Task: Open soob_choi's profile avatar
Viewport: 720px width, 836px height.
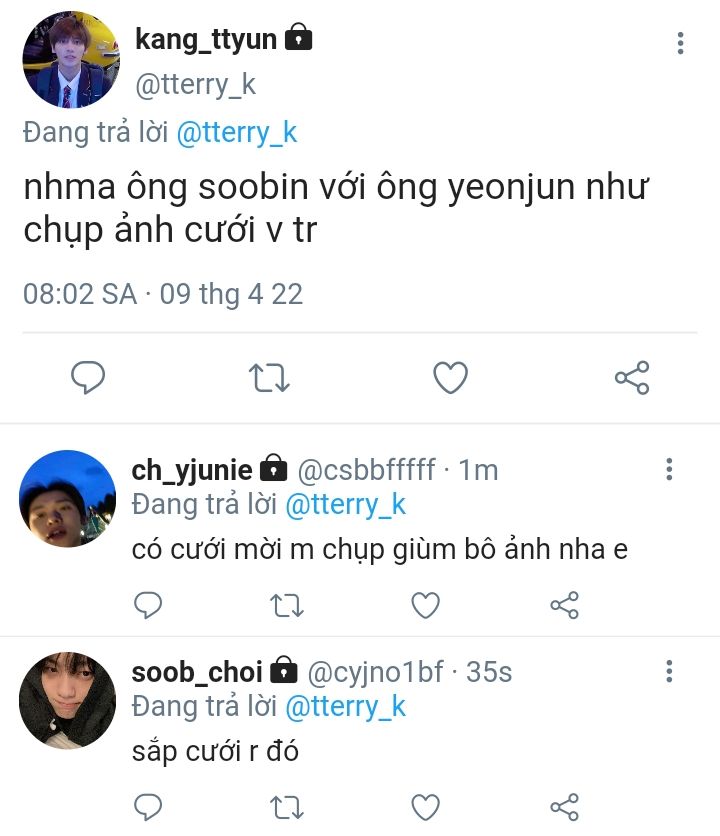Action: coord(68,700)
